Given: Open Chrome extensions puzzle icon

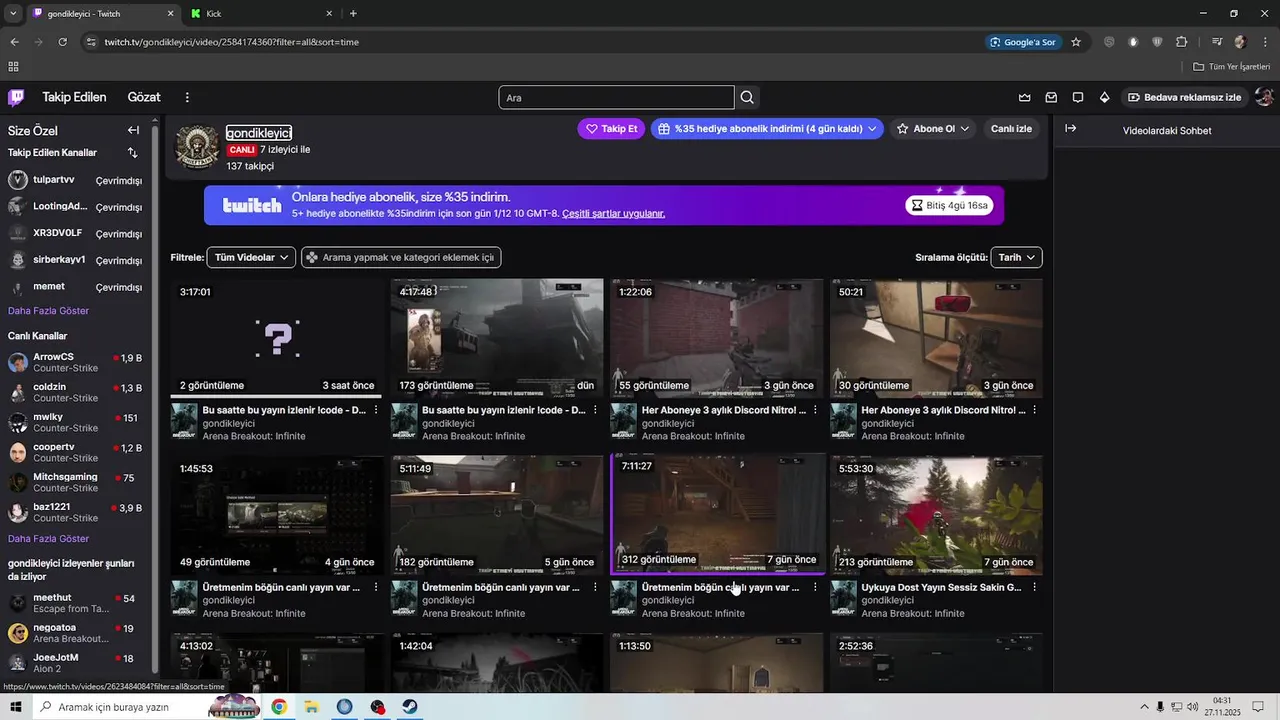Looking at the screenshot, I should click(1182, 42).
